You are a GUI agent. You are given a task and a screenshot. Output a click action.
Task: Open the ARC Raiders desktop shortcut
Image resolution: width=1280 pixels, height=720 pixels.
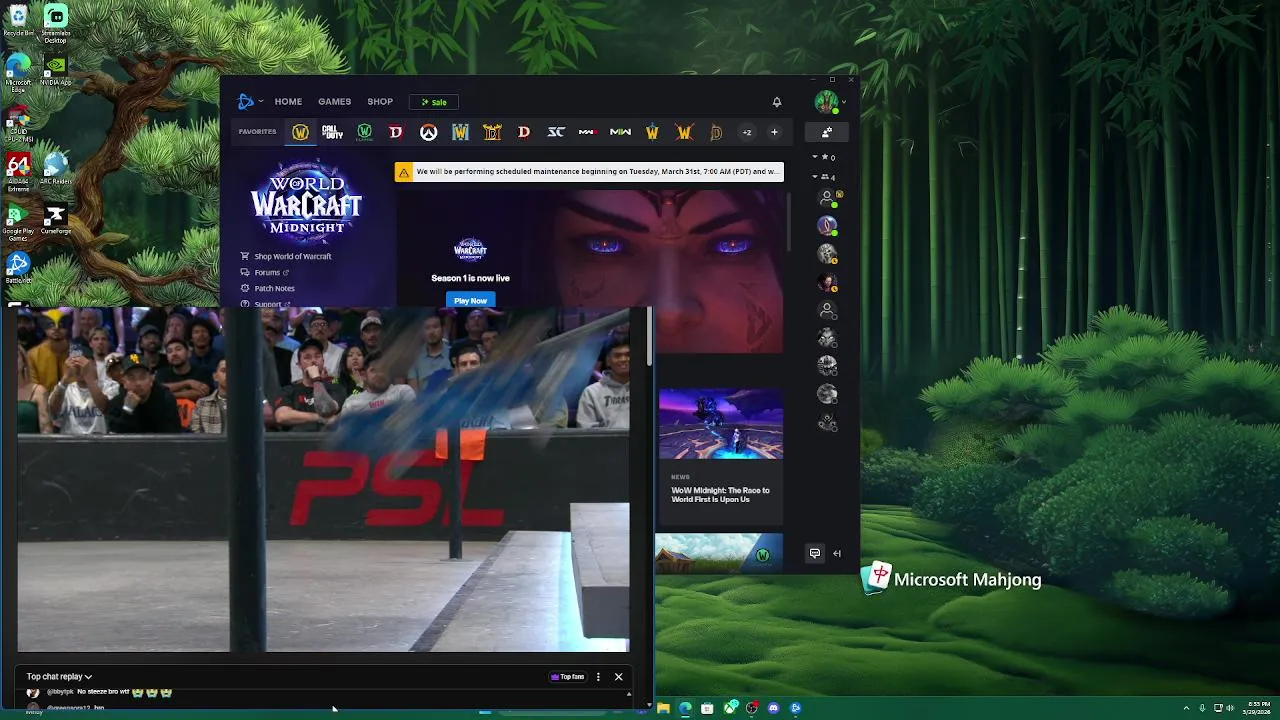coord(56,168)
